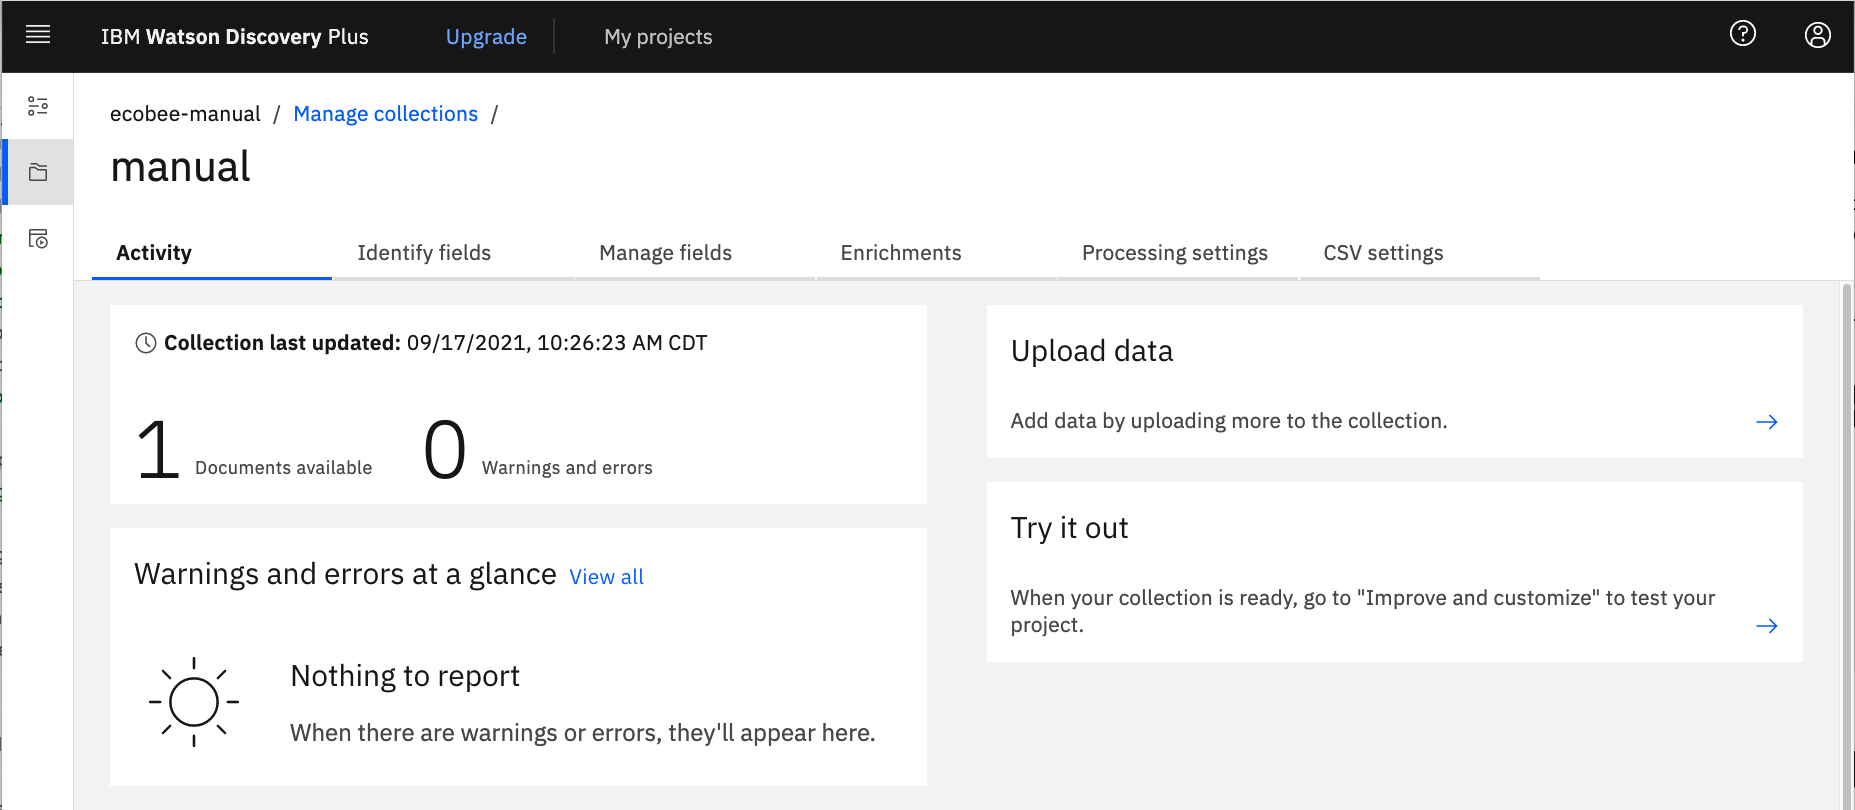Click the 'Add data by uploading more' description

tap(1229, 421)
